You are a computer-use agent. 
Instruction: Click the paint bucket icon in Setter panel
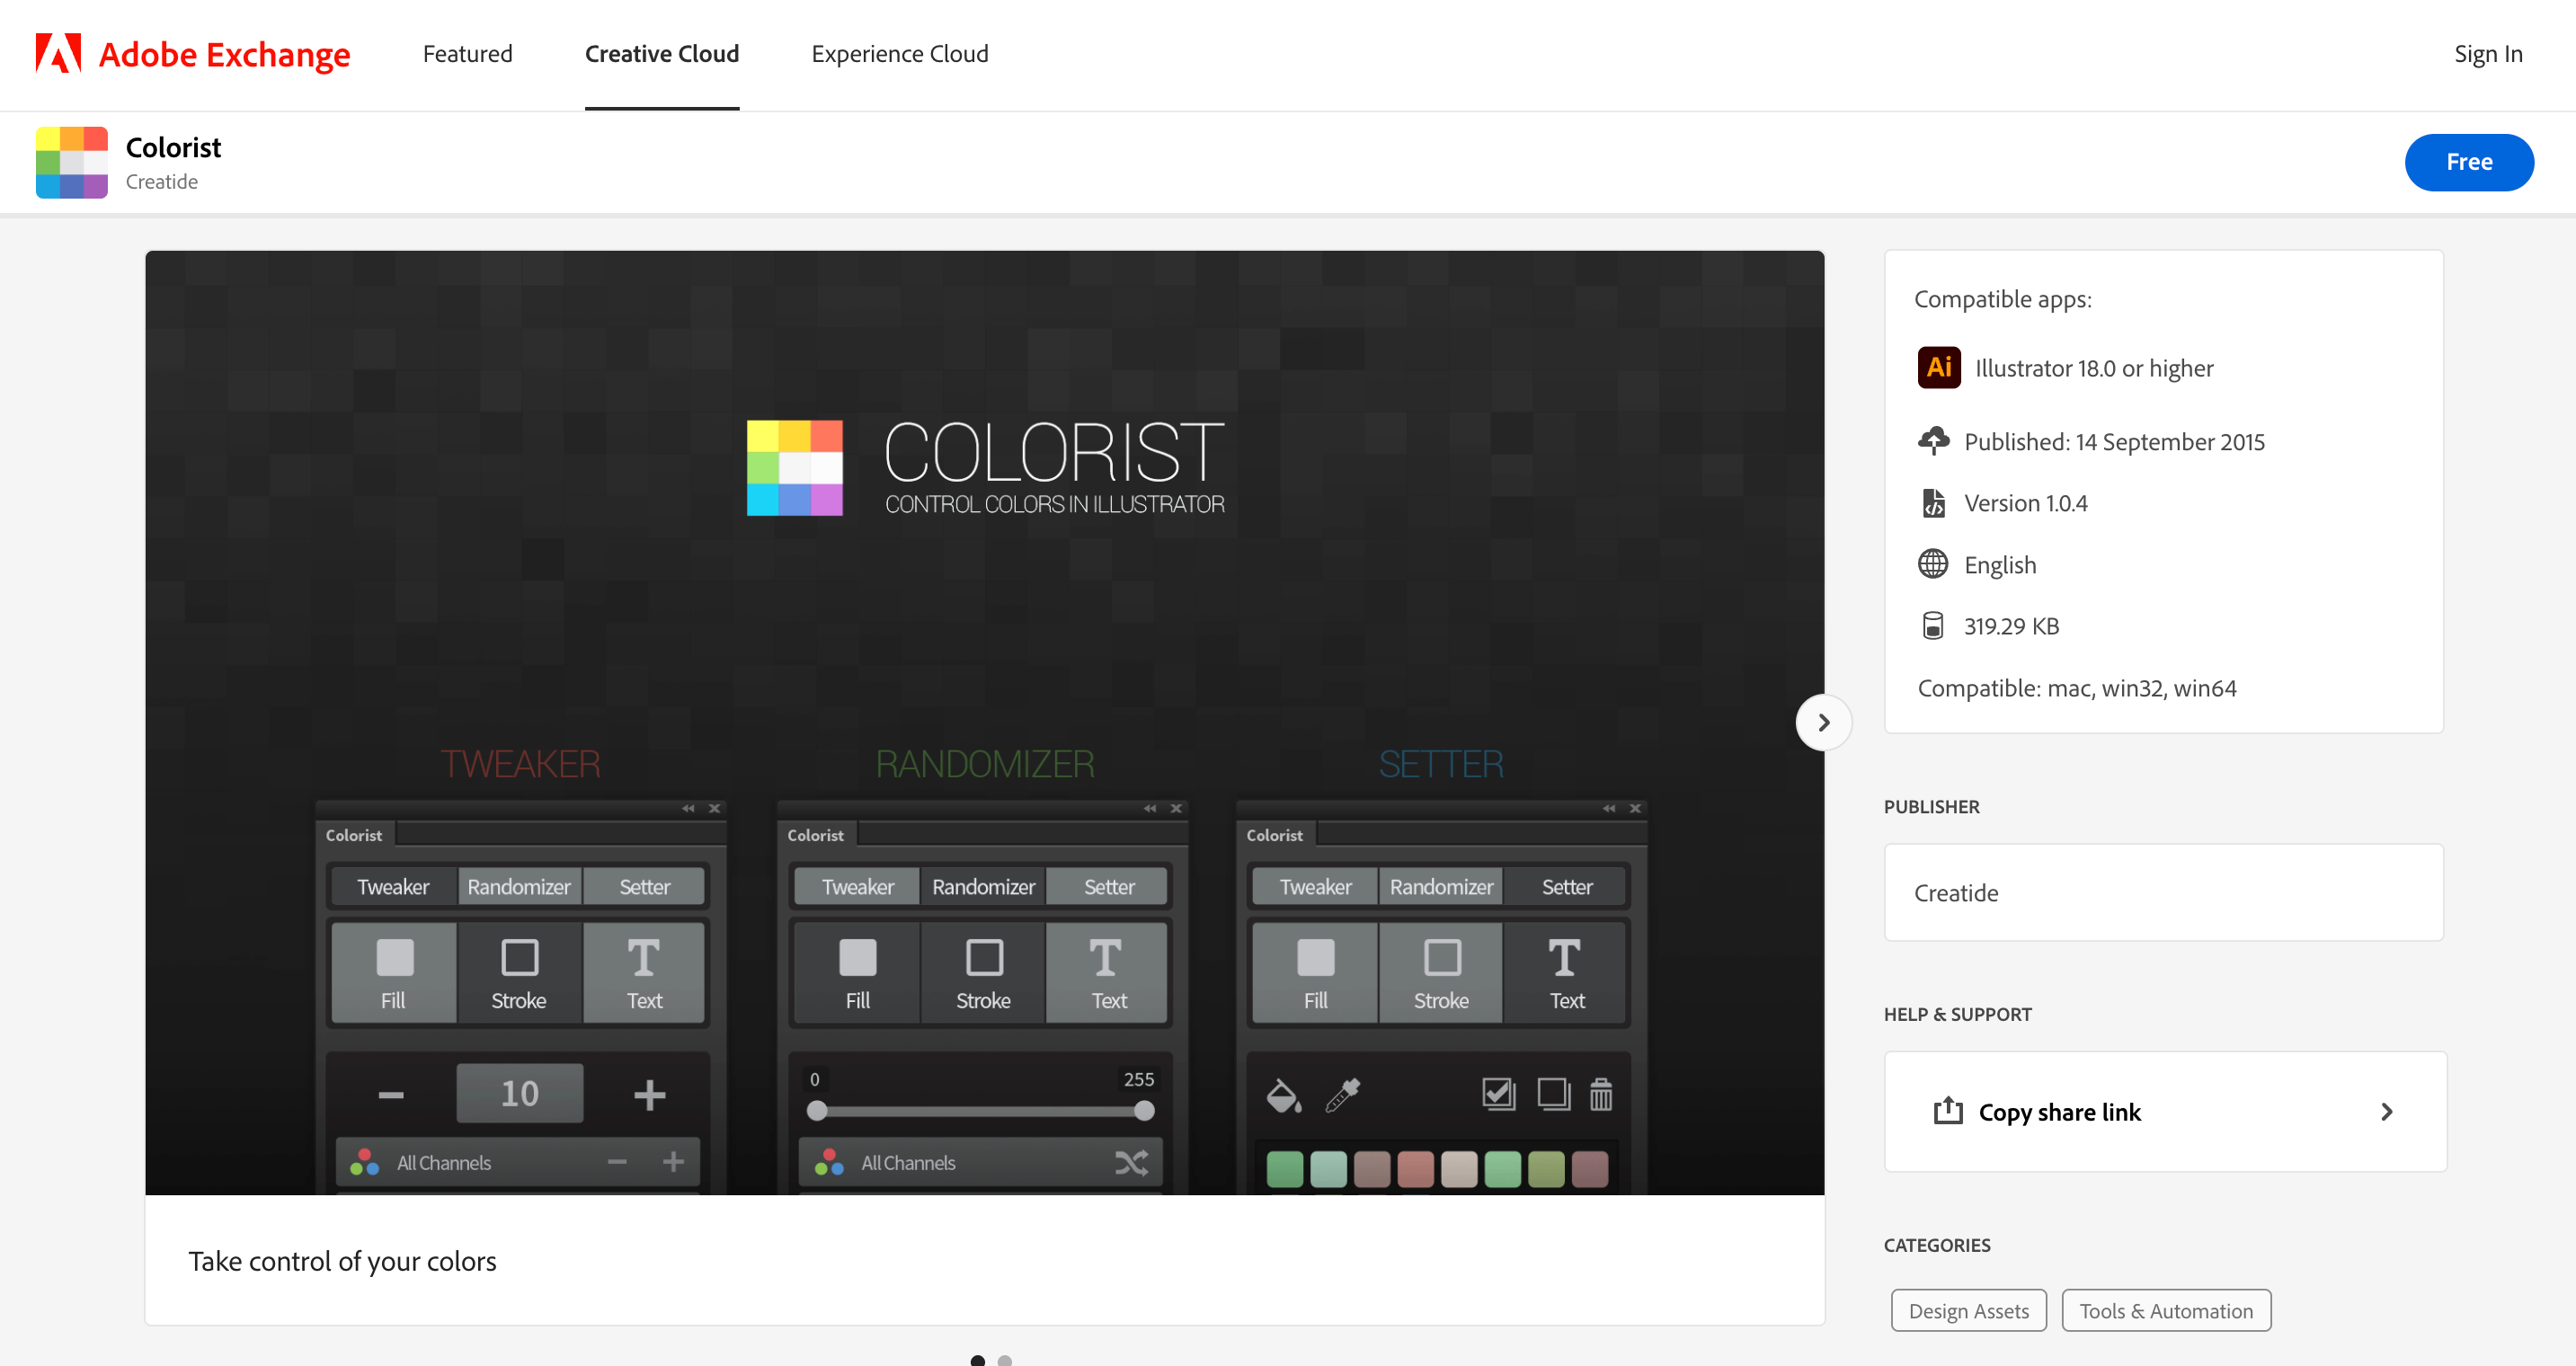point(1283,1095)
